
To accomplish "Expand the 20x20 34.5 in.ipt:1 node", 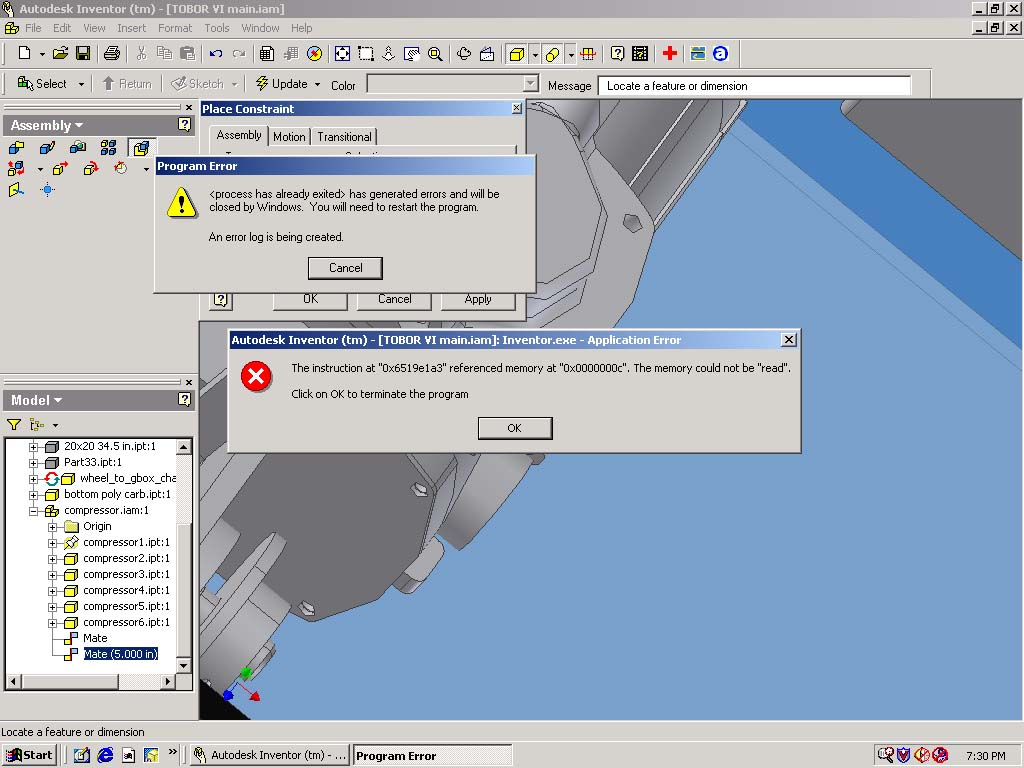I will (x=33, y=447).
